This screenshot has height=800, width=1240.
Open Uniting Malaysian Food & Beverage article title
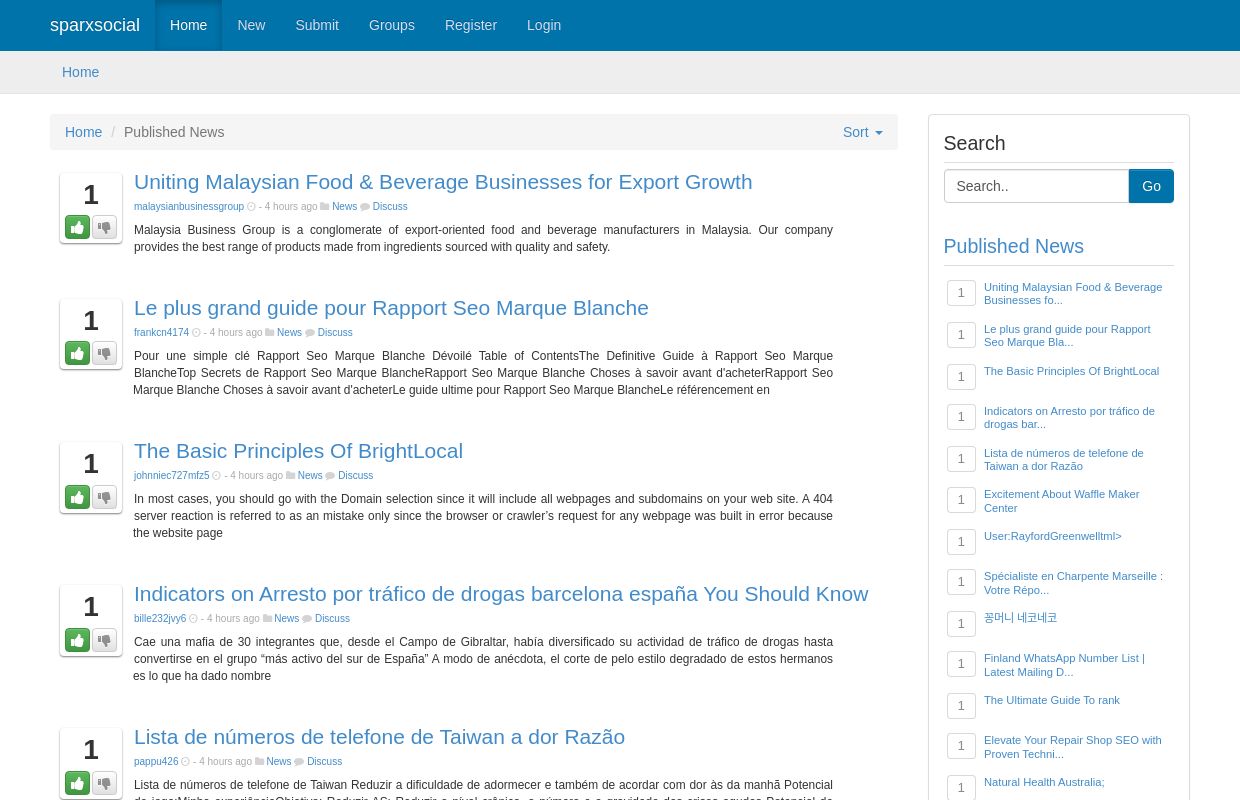[x=443, y=182]
